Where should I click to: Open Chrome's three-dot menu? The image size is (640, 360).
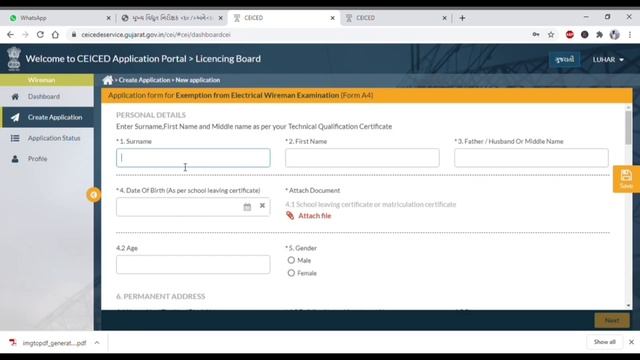(x=630, y=35)
